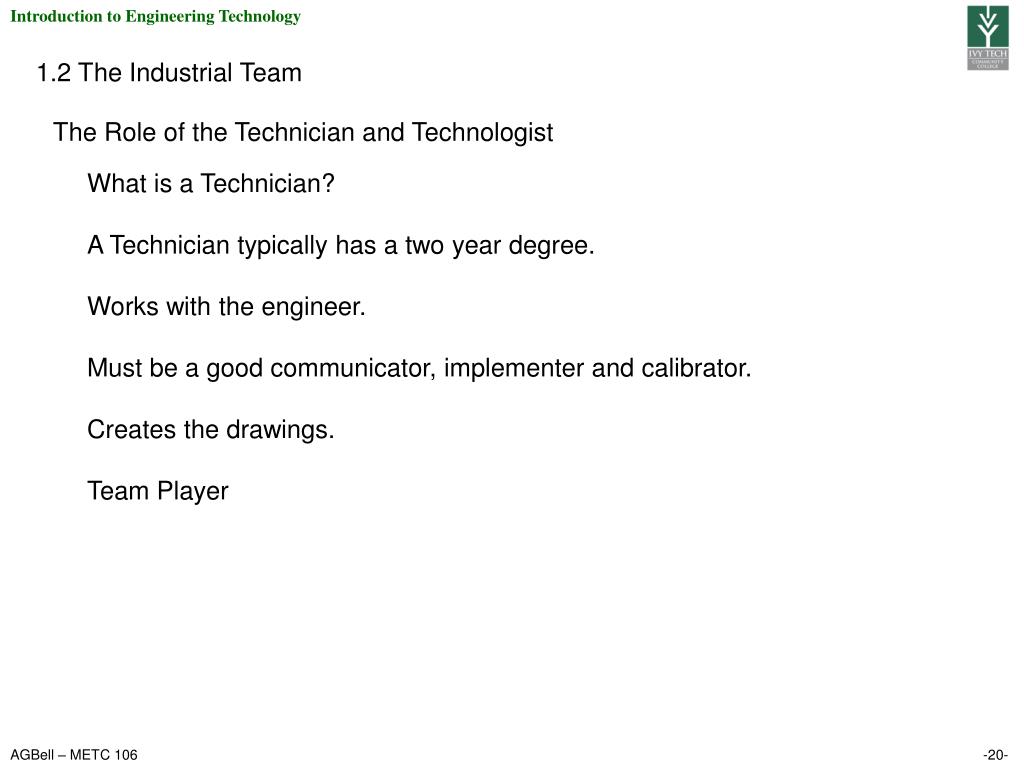Click the 'AGBell – METC 106' footer
The height and width of the screenshot is (768, 1024).
pos(74,754)
